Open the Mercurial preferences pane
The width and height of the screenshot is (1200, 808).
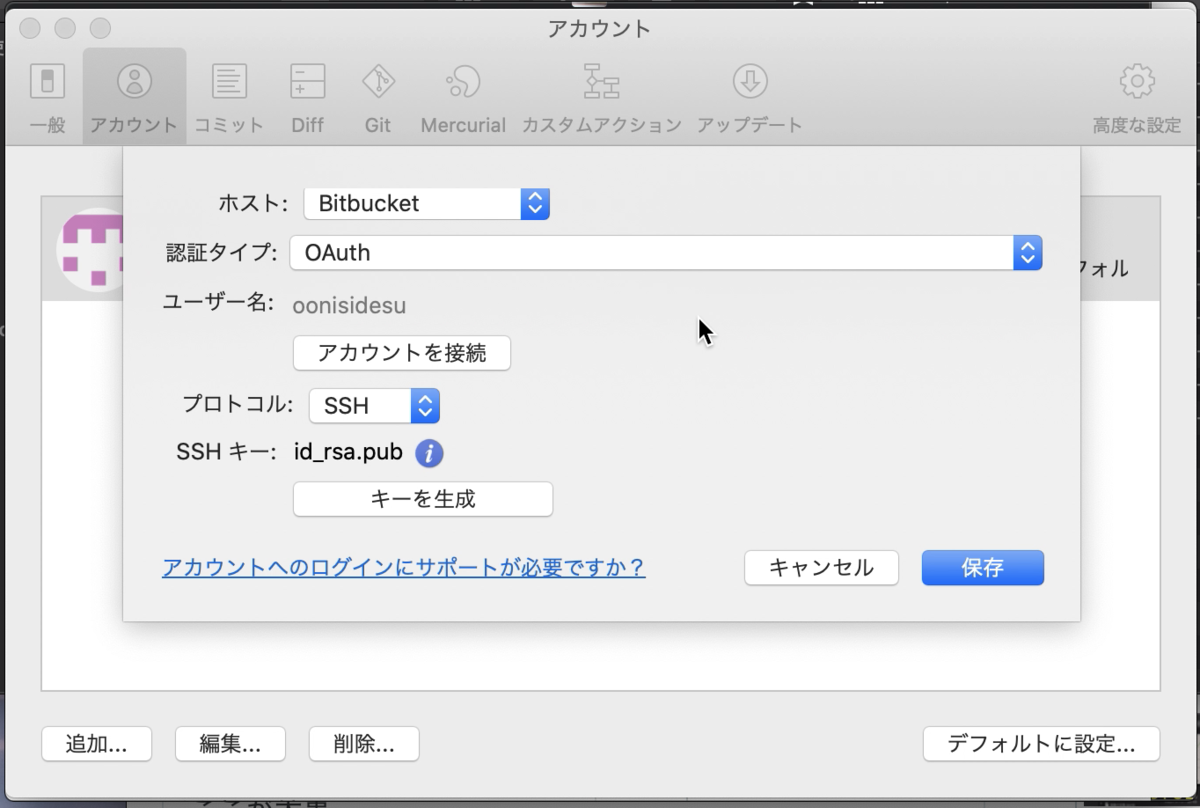[463, 97]
